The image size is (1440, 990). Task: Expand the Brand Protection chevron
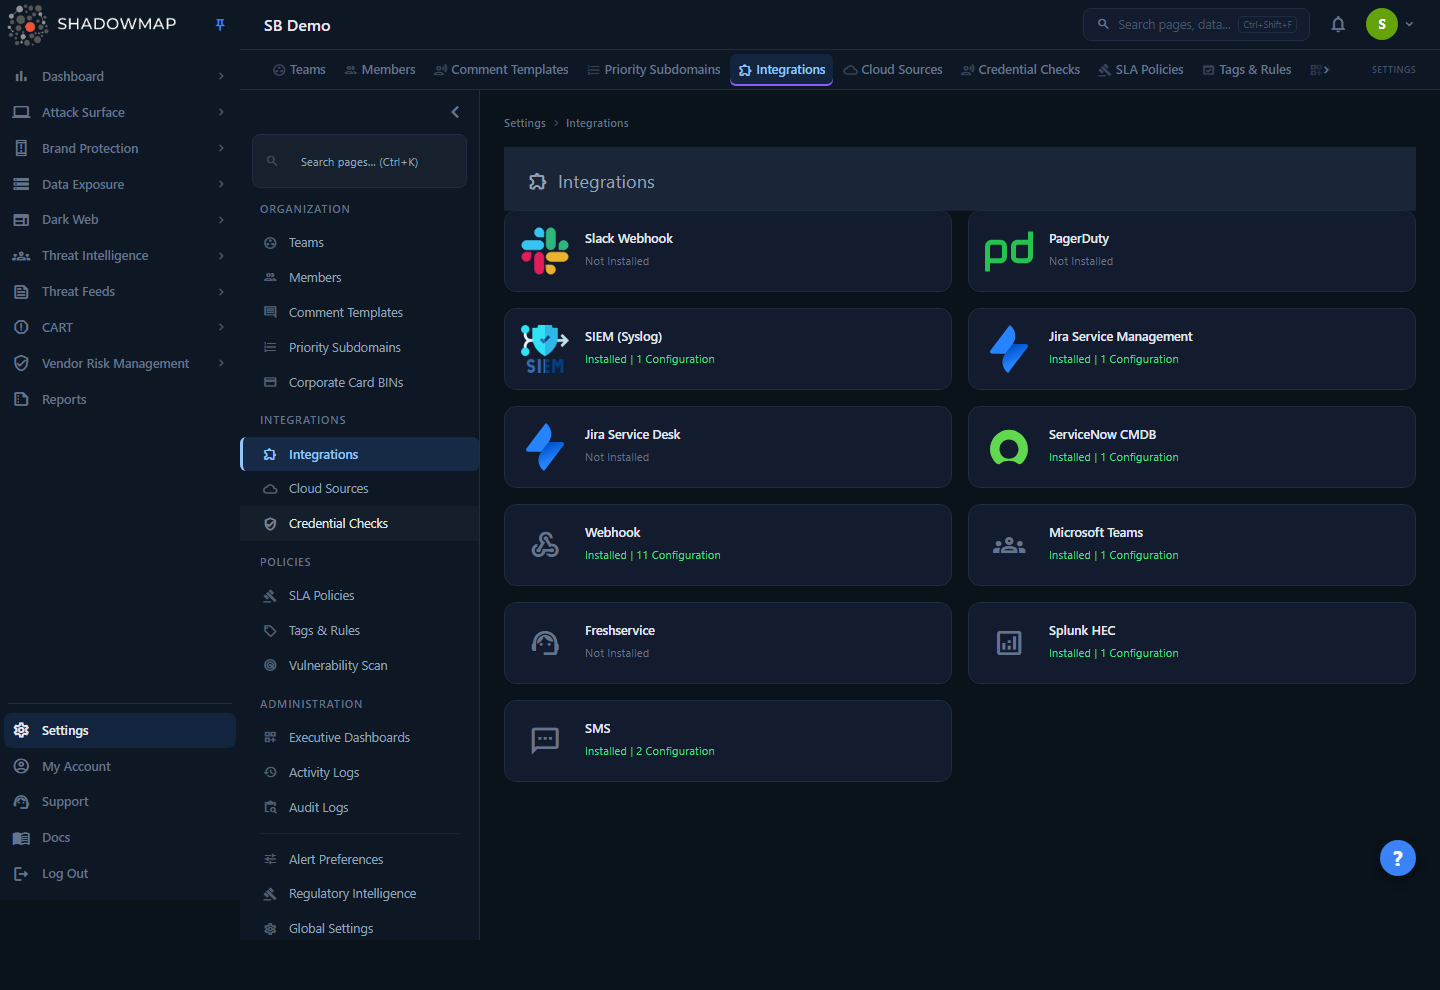point(221,148)
